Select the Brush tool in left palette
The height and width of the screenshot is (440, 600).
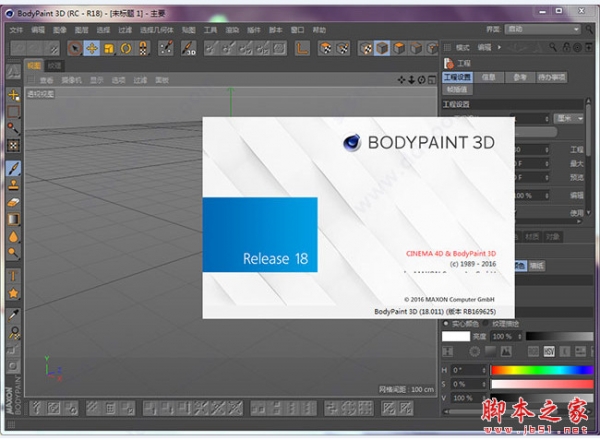13,168
